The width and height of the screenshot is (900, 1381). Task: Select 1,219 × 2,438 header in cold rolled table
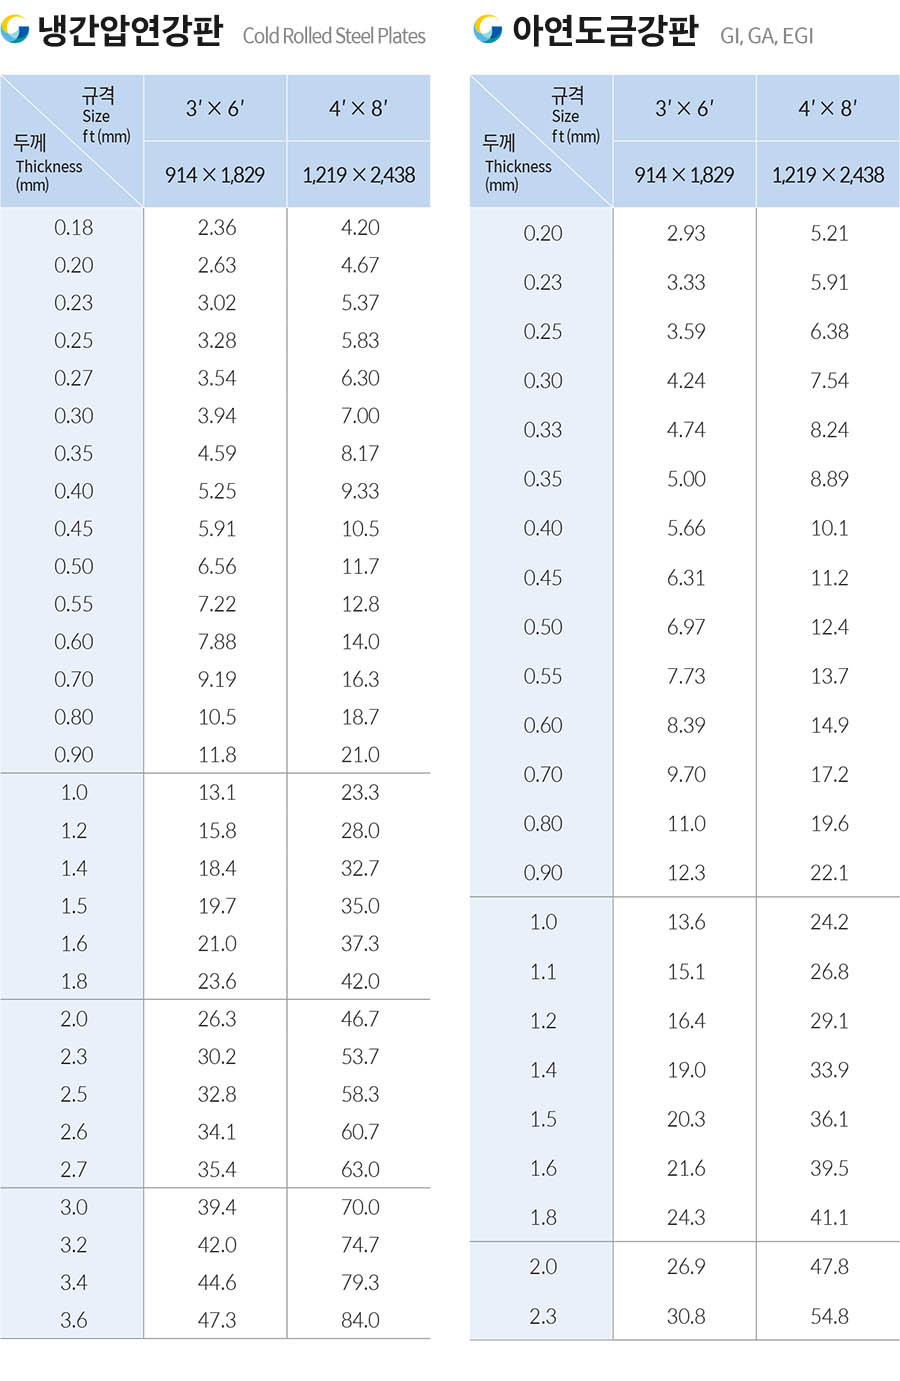click(358, 175)
